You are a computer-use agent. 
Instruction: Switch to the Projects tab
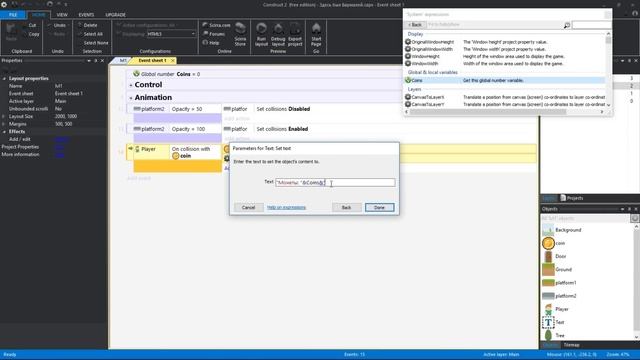pos(571,198)
